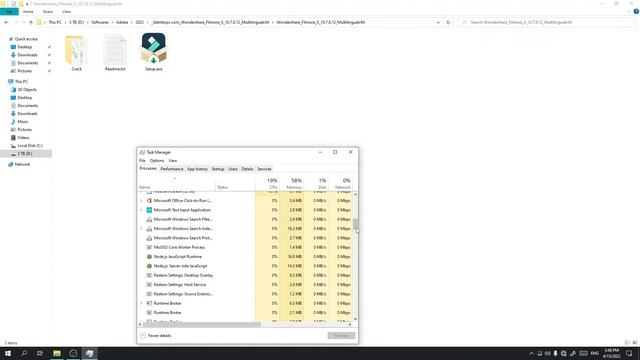The width and height of the screenshot is (640, 360).
Task: Click Adobe in the address breadcrumb
Action: click(x=122, y=22)
